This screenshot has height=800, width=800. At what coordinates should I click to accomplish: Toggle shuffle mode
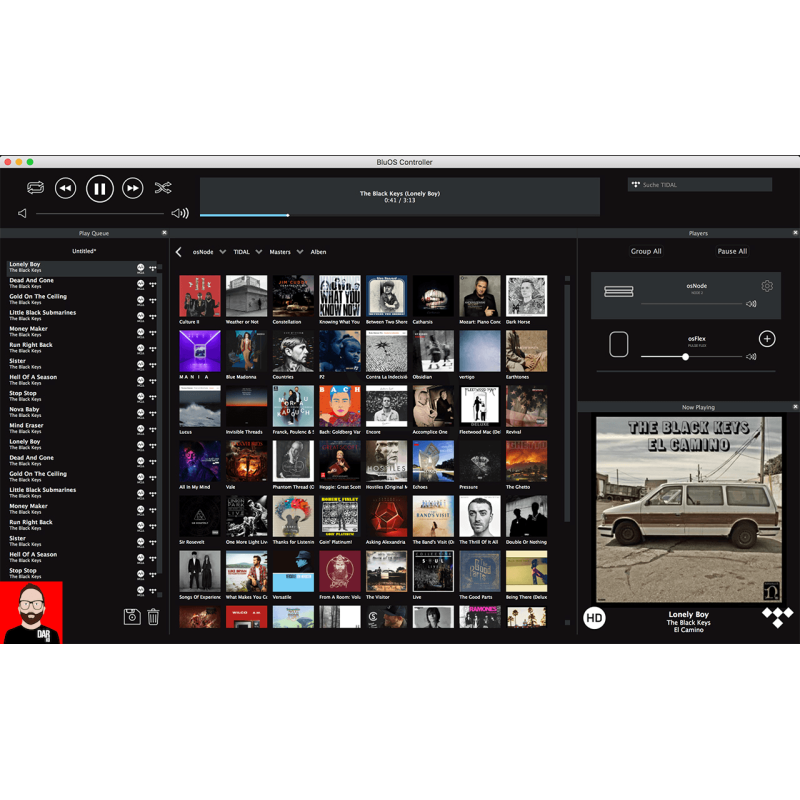(163, 188)
